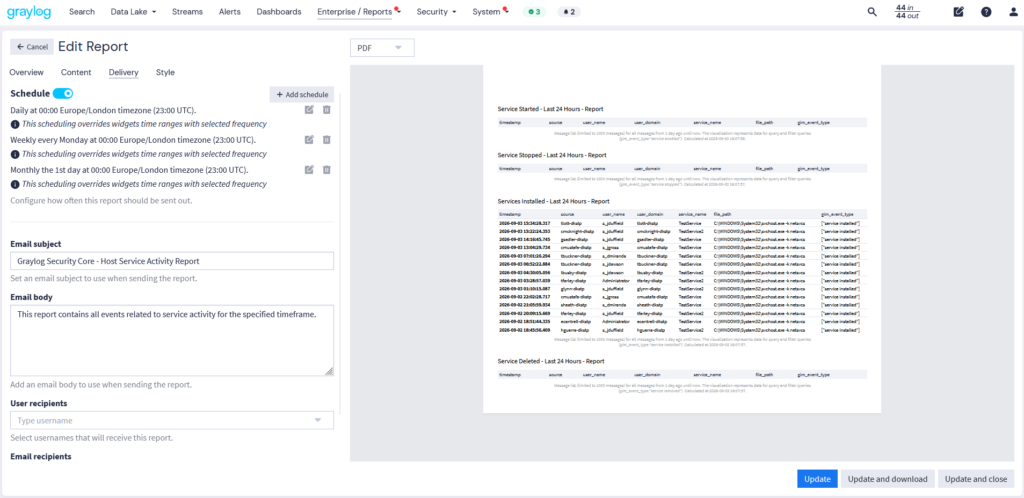The width and height of the screenshot is (1024, 498).
Task: Delete the Monthly 1st day schedule
Action: click(327, 170)
